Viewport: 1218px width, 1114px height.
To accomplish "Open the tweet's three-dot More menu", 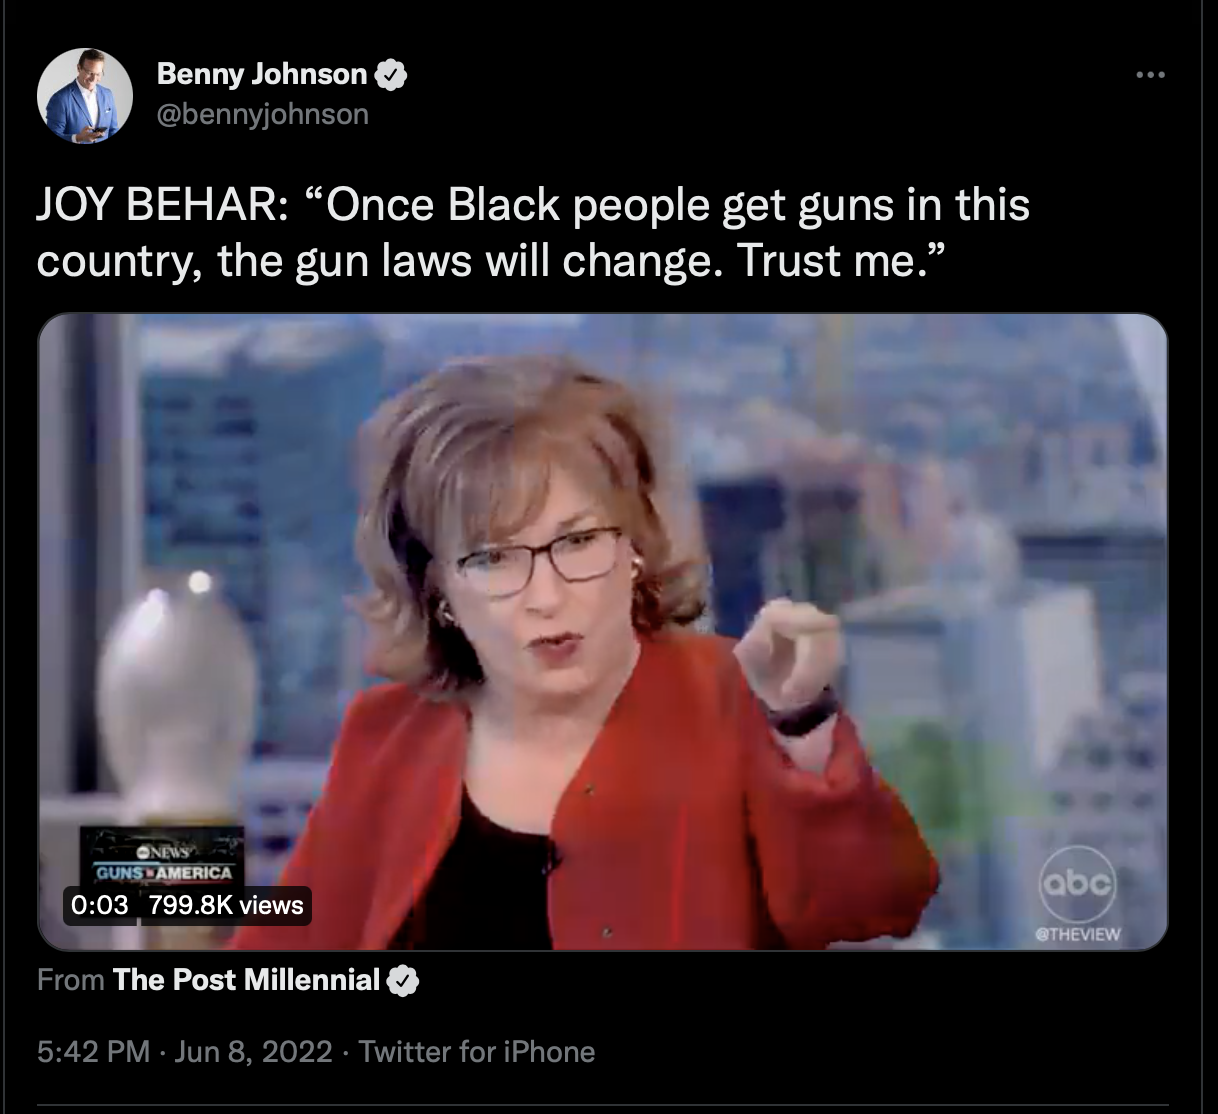I will [x=1150, y=74].
